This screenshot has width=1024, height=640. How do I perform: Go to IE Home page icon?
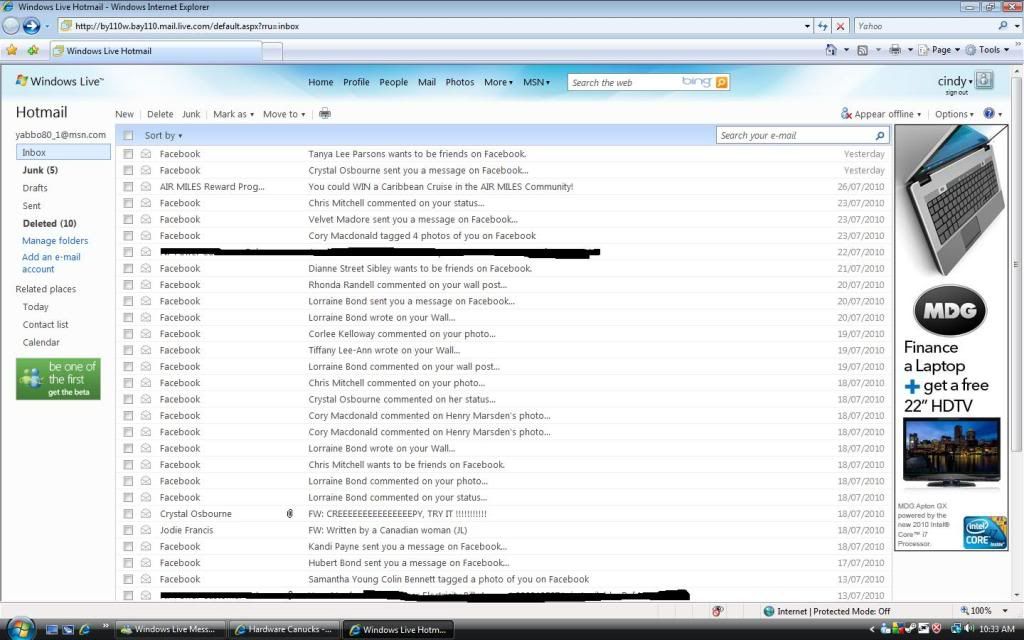[x=831, y=50]
